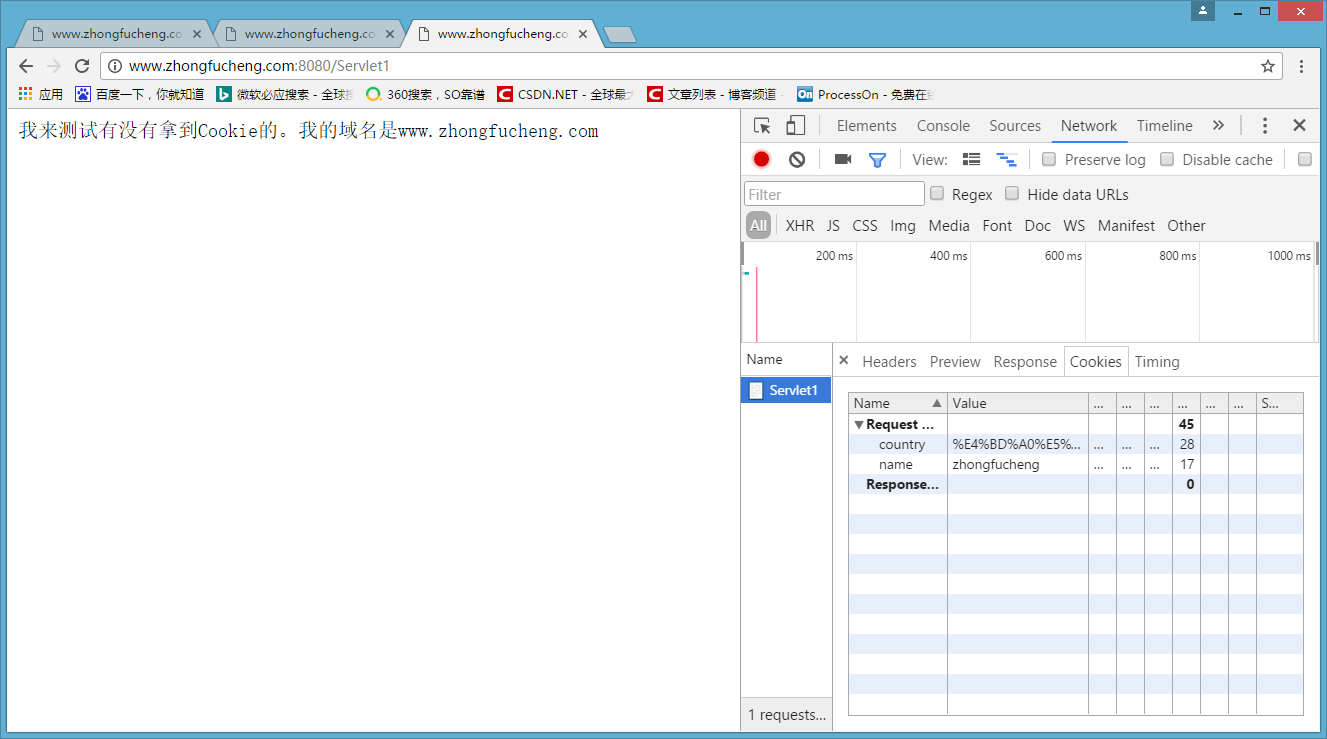Activate the inspect element picker
Screen dimensions: 1327x739
(762, 126)
